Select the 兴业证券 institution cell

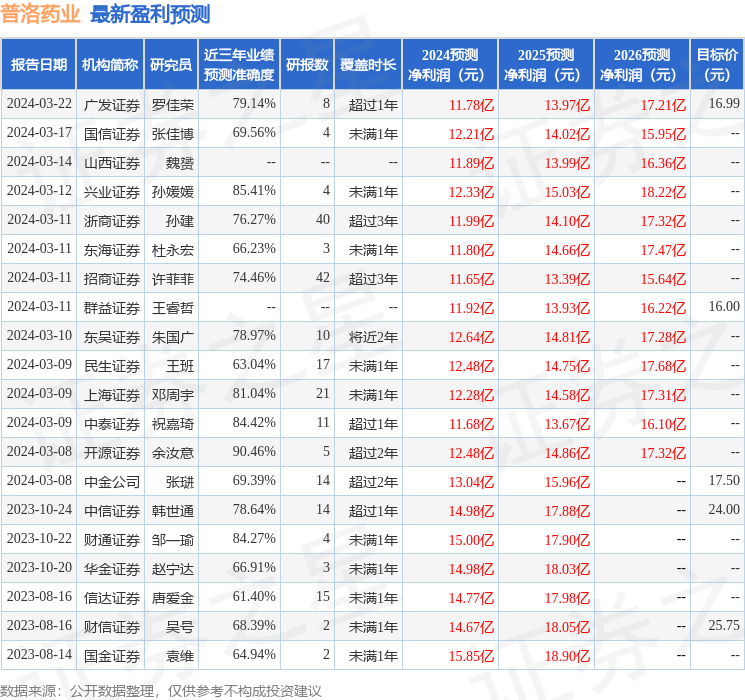tap(112, 192)
